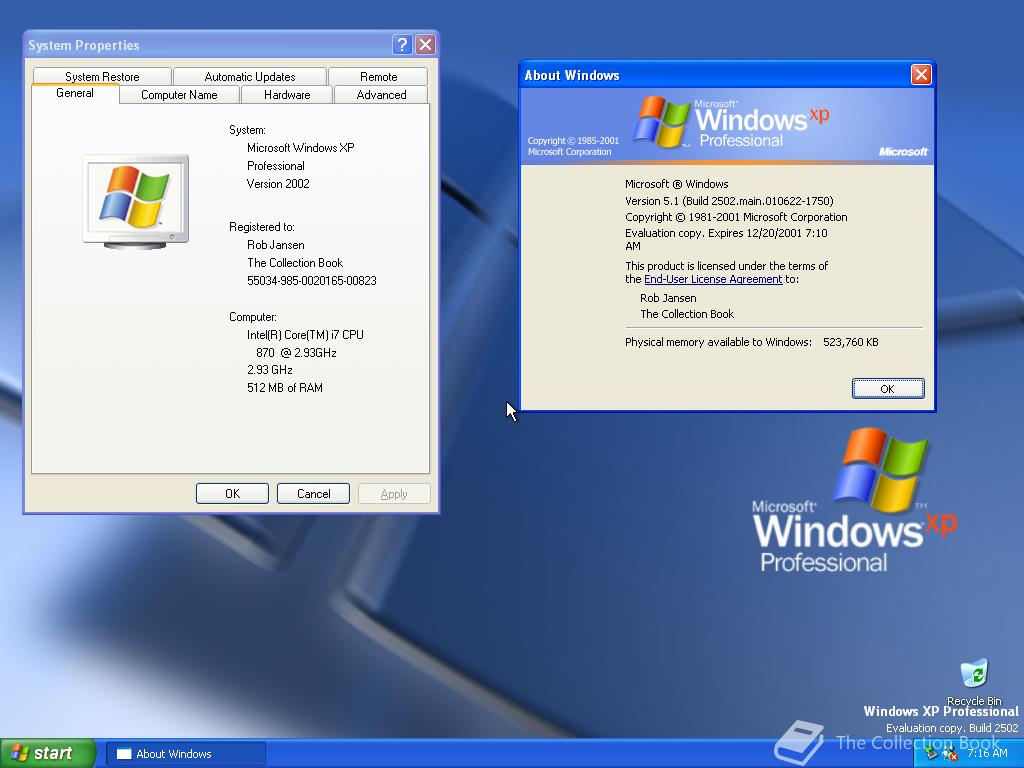Click the '523,760 KB' memory value

click(850, 342)
